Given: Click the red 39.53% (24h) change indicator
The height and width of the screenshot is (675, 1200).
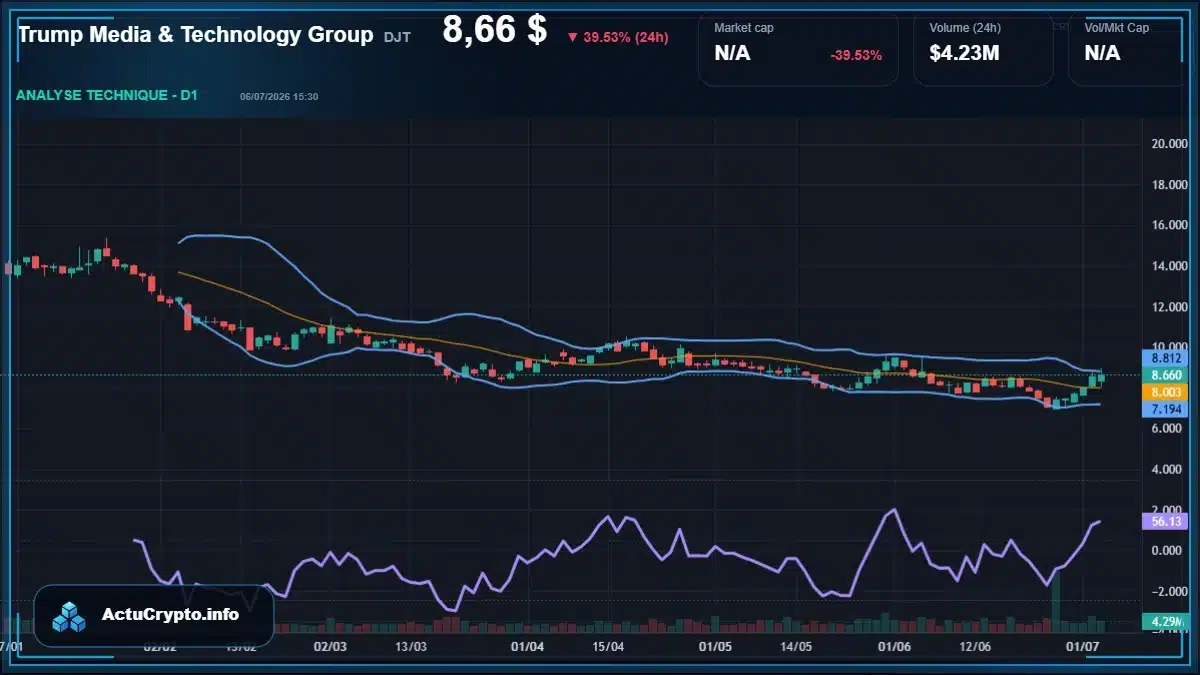Looking at the screenshot, I should (617, 37).
